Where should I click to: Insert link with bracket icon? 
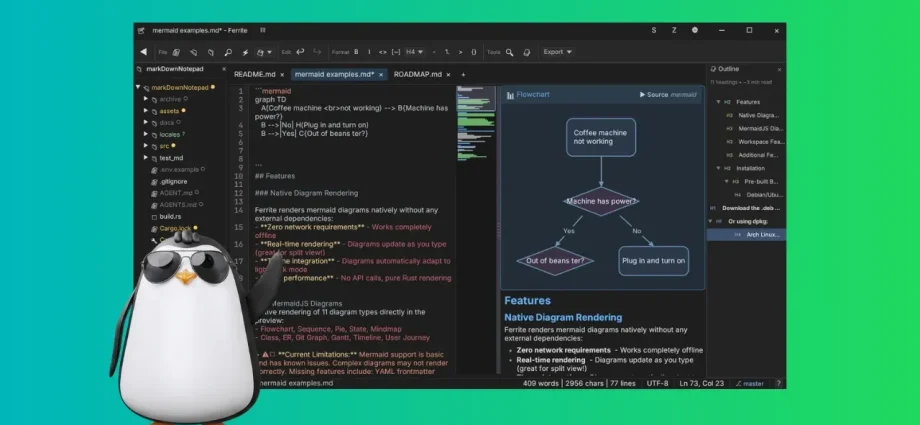point(396,52)
